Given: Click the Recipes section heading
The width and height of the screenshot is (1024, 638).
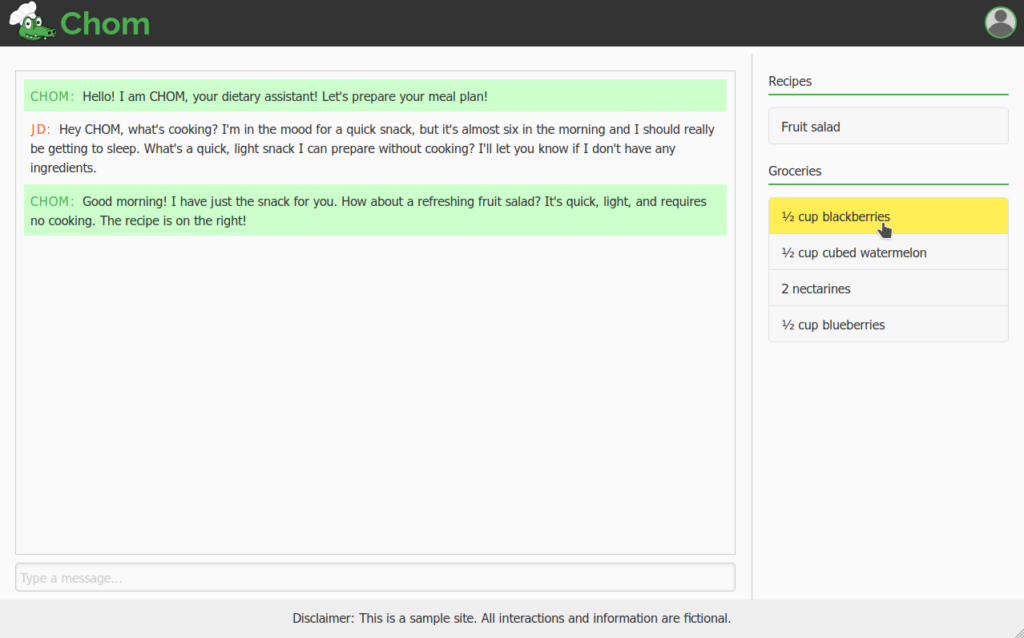Looking at the screenshot, I should 790,81.
